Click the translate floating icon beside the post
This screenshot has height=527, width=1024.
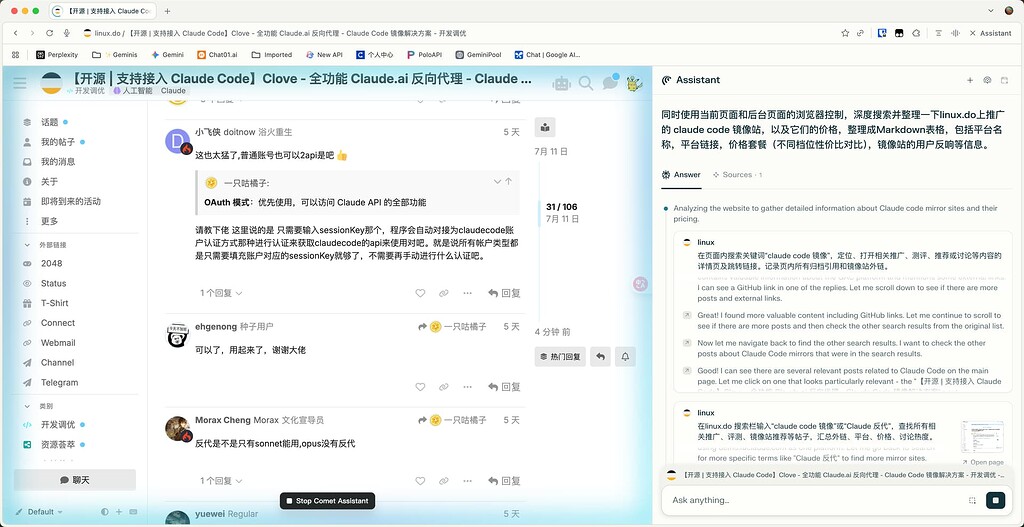point(640,283)
